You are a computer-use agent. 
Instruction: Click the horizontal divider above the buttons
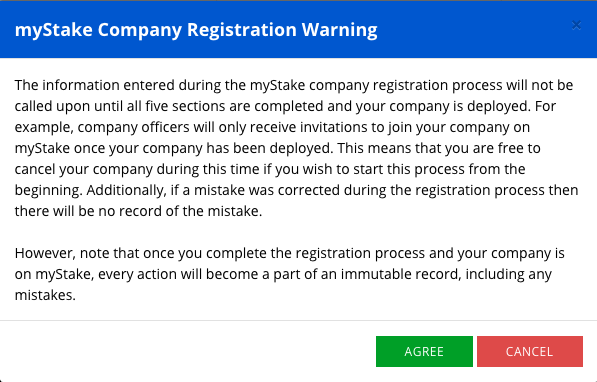click(x=298, y=320)
